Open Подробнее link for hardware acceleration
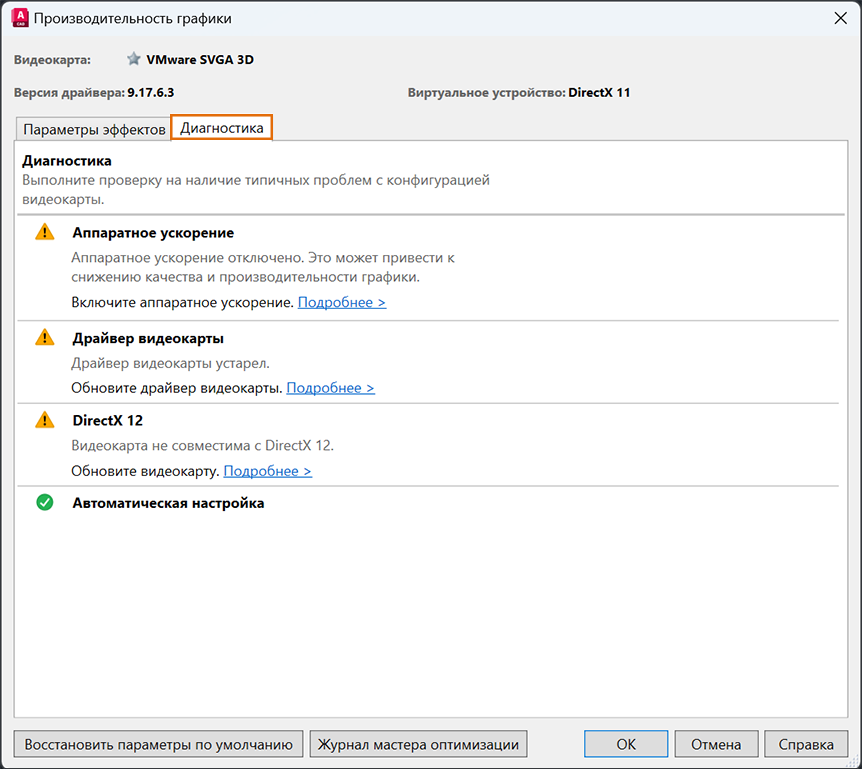The width and height of the screenshot is (862, 769). [x=342, y=302]
